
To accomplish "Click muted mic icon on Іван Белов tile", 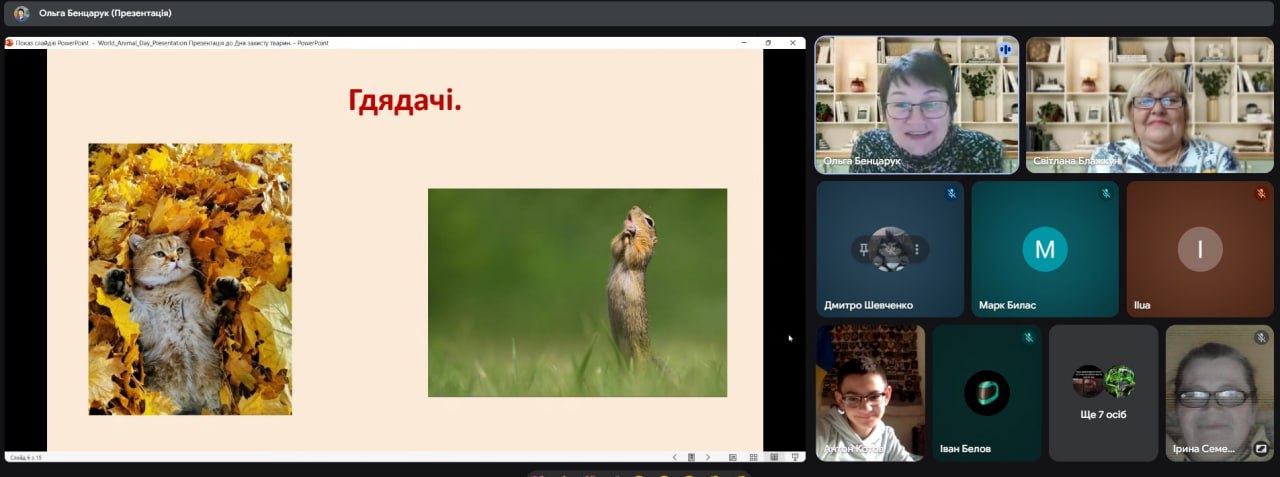I will 1028,338.
